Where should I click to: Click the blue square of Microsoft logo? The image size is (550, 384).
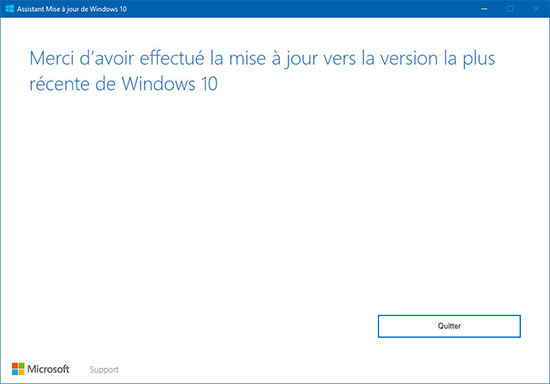(15, 372)
